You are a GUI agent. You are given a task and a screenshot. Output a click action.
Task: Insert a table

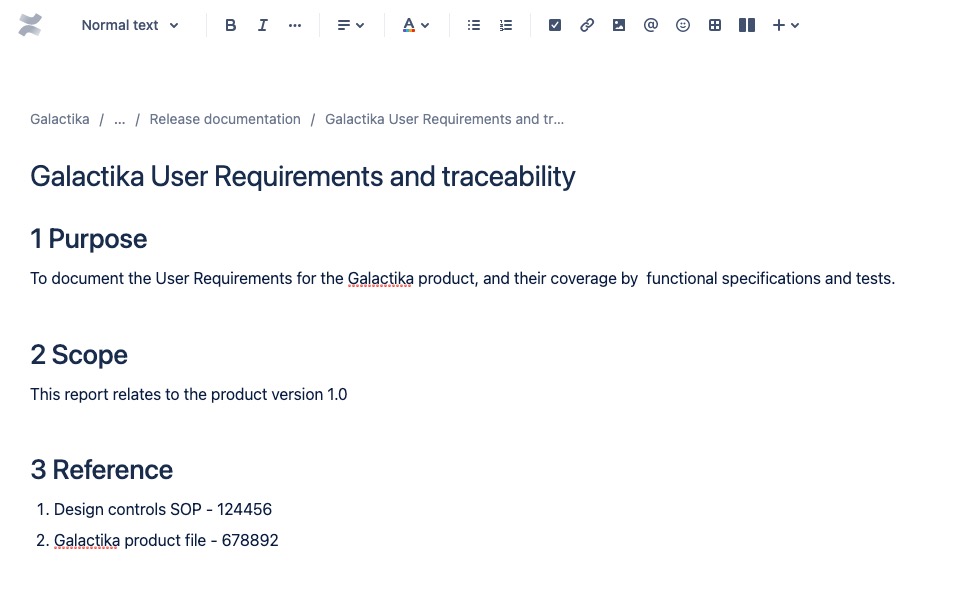[715, 25]
